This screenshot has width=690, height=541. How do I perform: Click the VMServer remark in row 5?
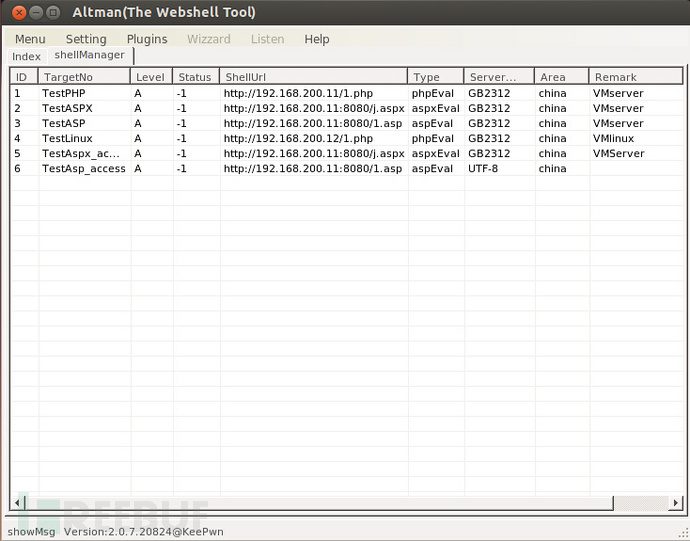(x=618, y=154)
